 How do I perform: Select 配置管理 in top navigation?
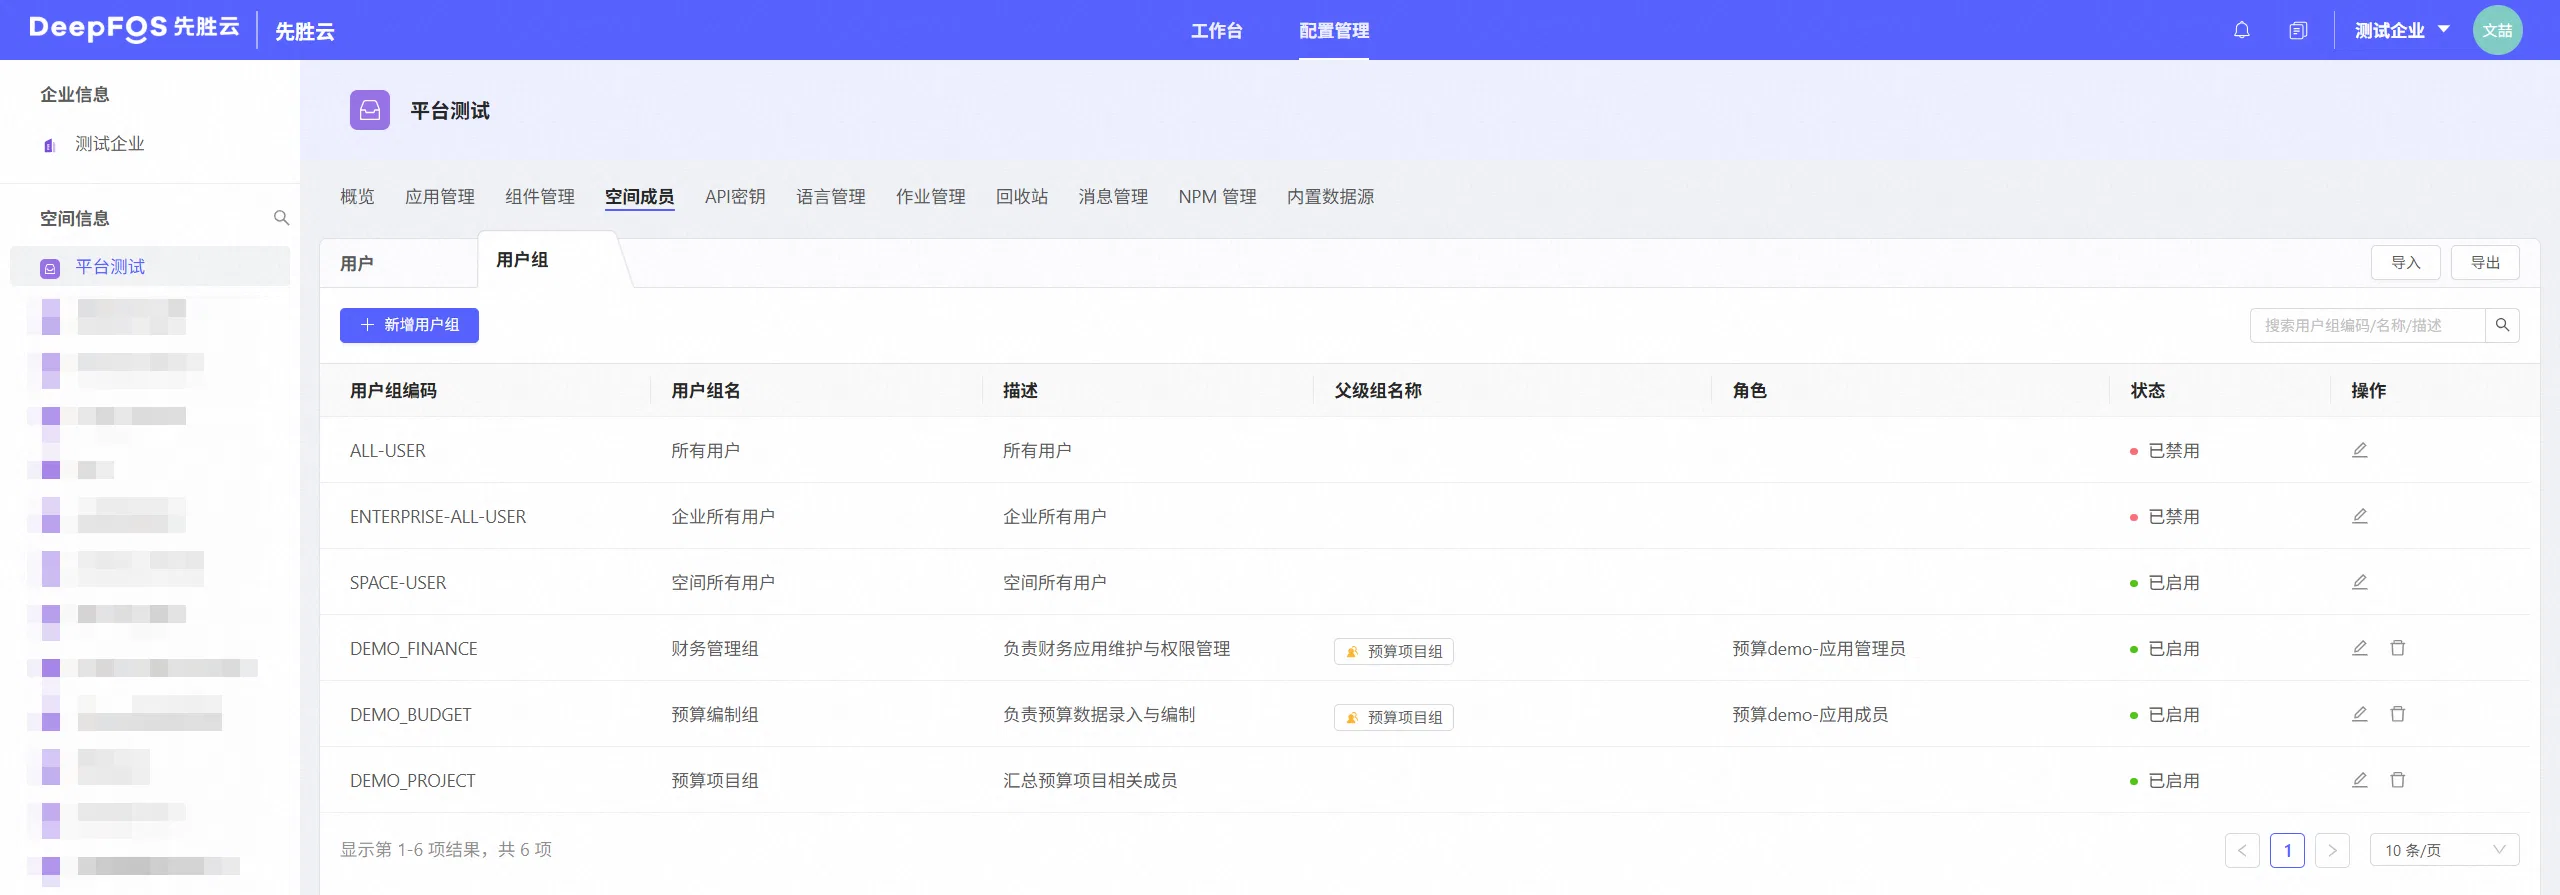1334,31
